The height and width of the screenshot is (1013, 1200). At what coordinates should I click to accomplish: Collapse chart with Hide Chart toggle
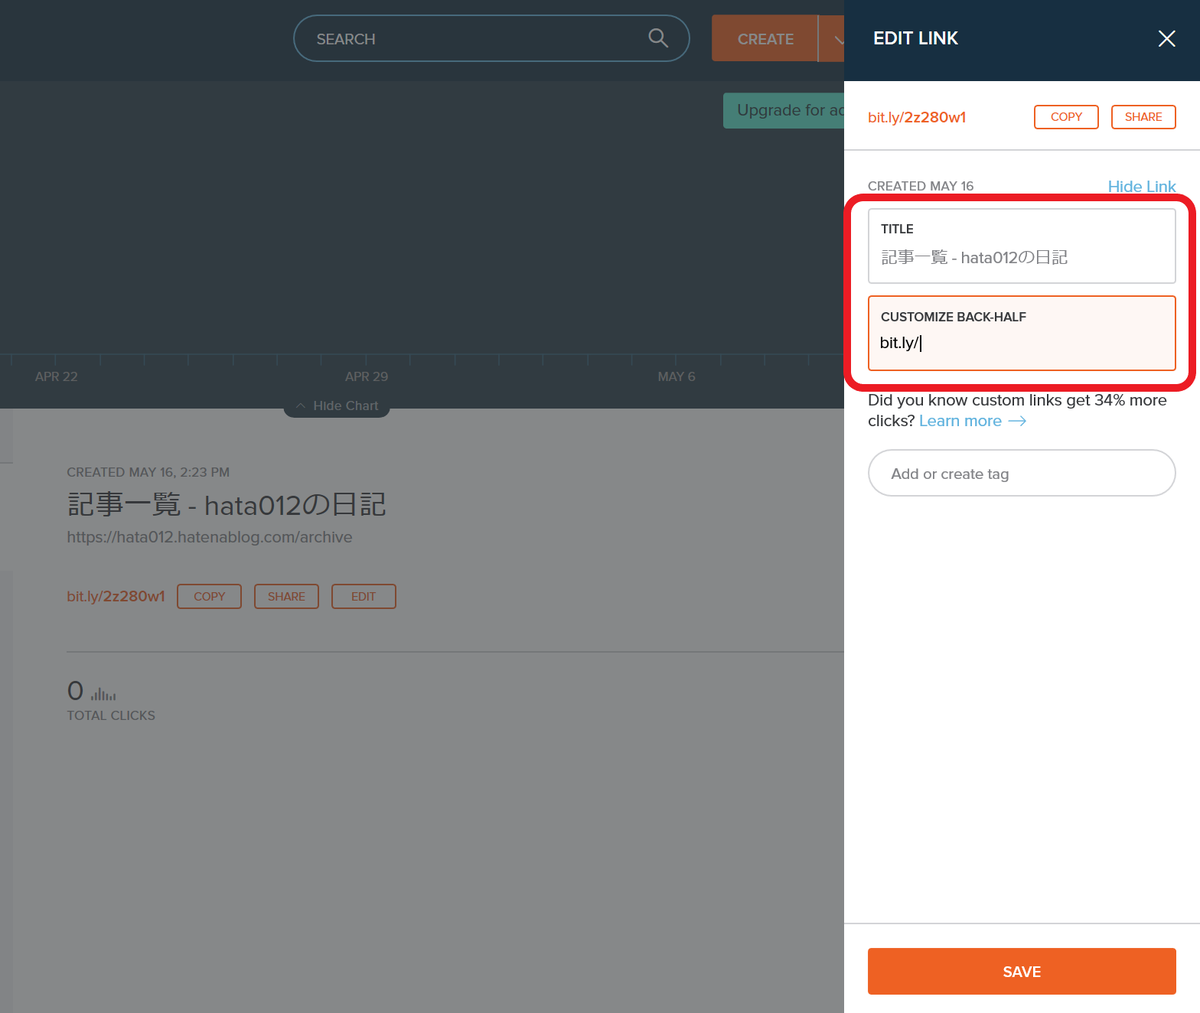(x=337, y=406)
